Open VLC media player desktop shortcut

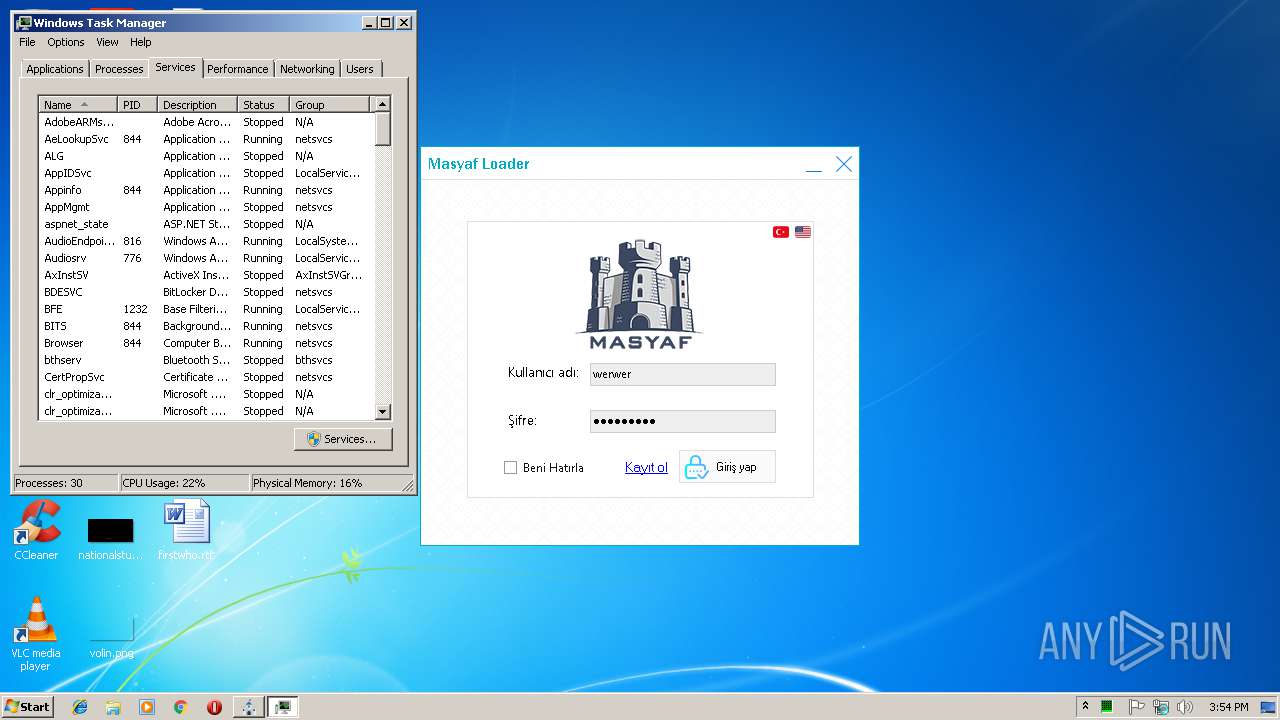(36, 634)
